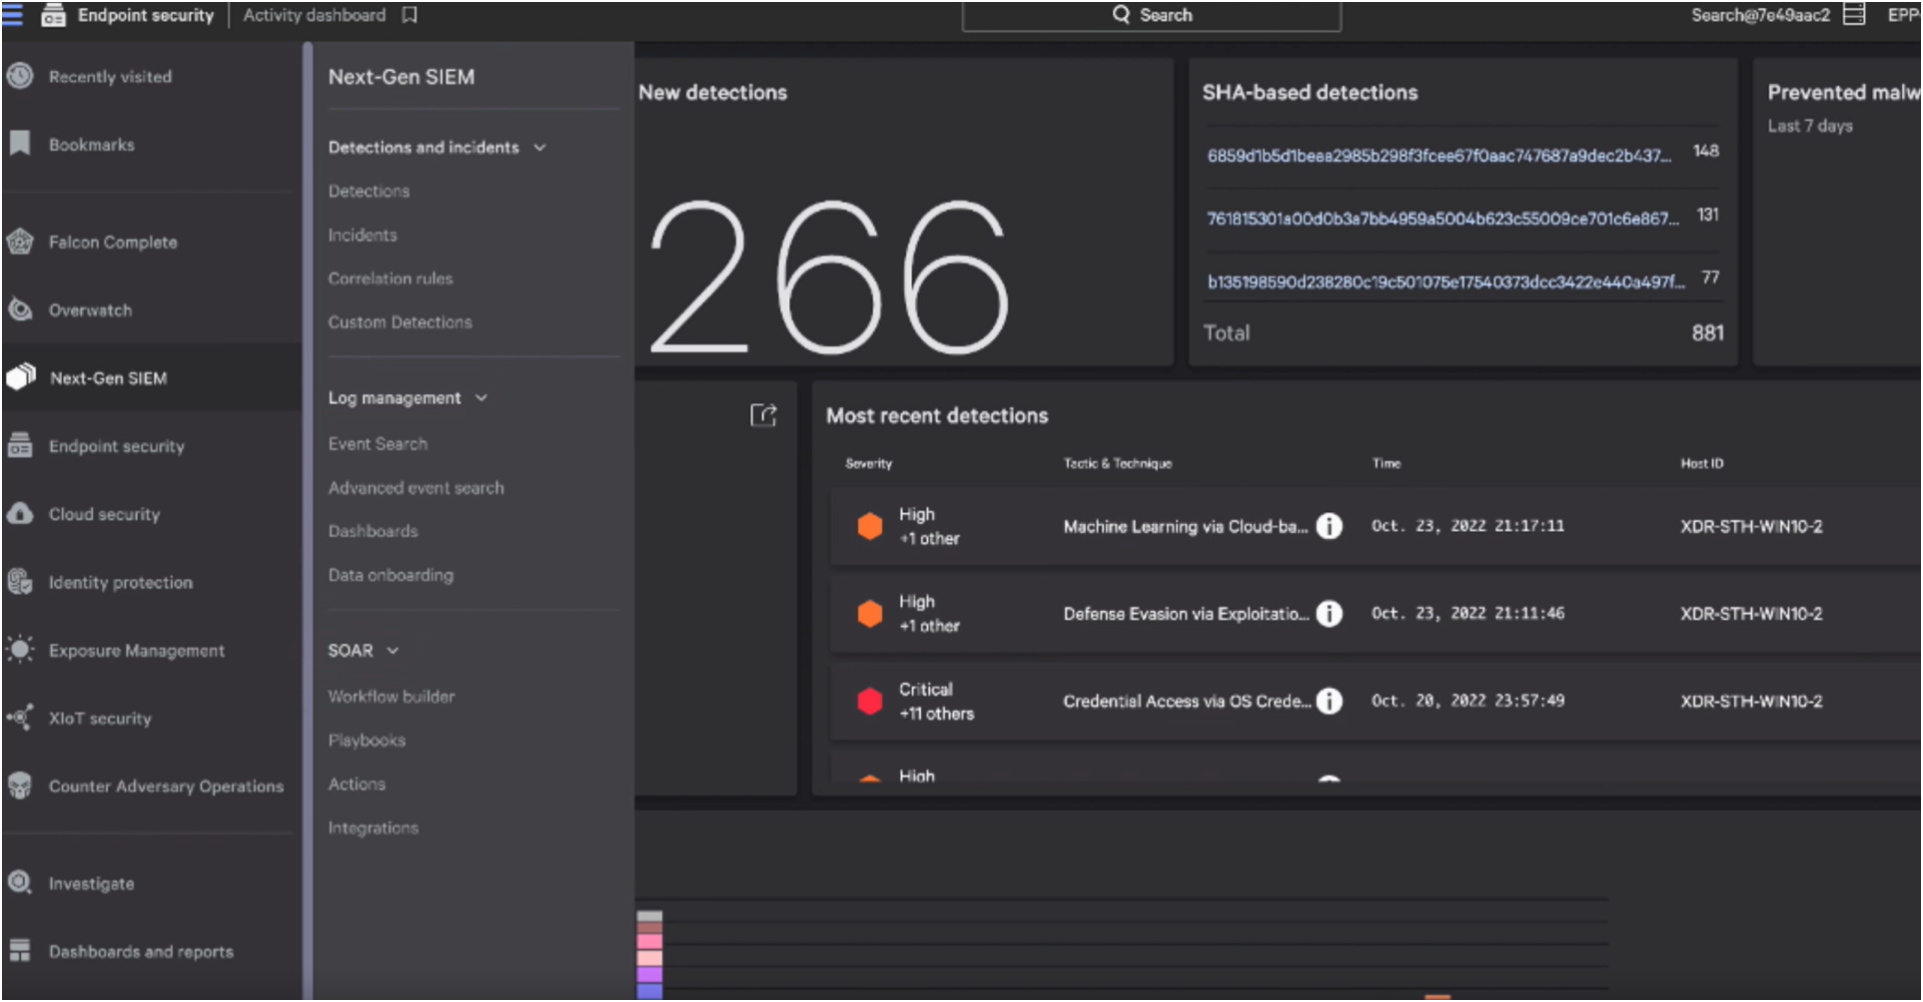
Task: Open Correlation rules menu item
Action: [390, 278]
